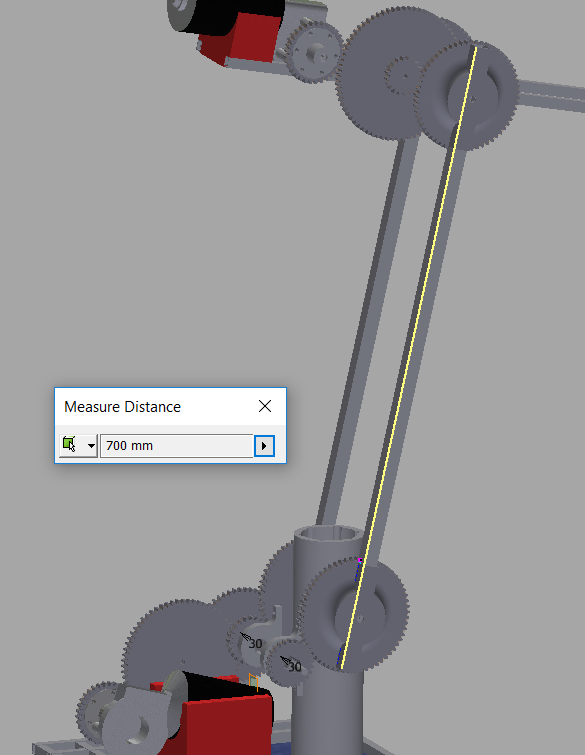Click the 700 mm measurement value field

(177, 446)
